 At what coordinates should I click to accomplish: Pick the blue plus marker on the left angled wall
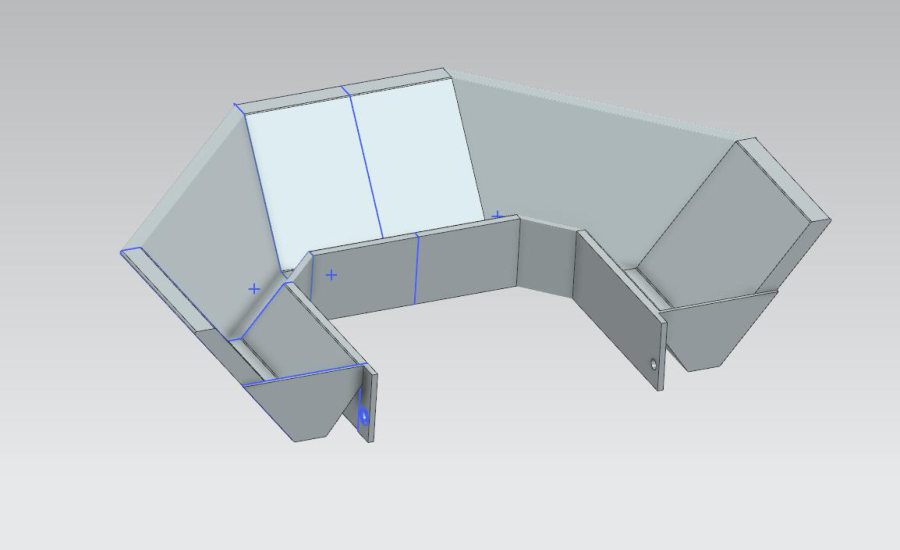click(x=254, y=289)
